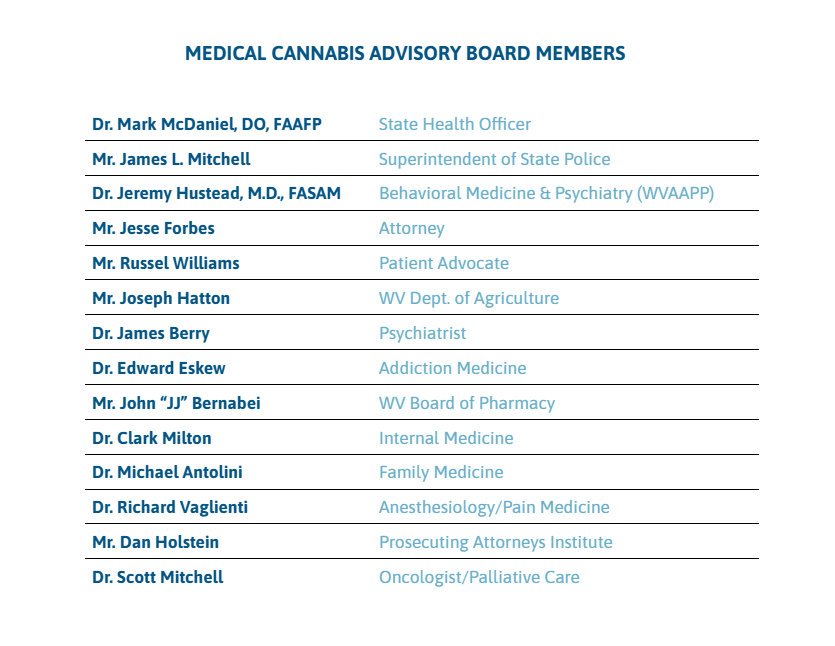Click the Family Medicine specialty

pos(440,472)
